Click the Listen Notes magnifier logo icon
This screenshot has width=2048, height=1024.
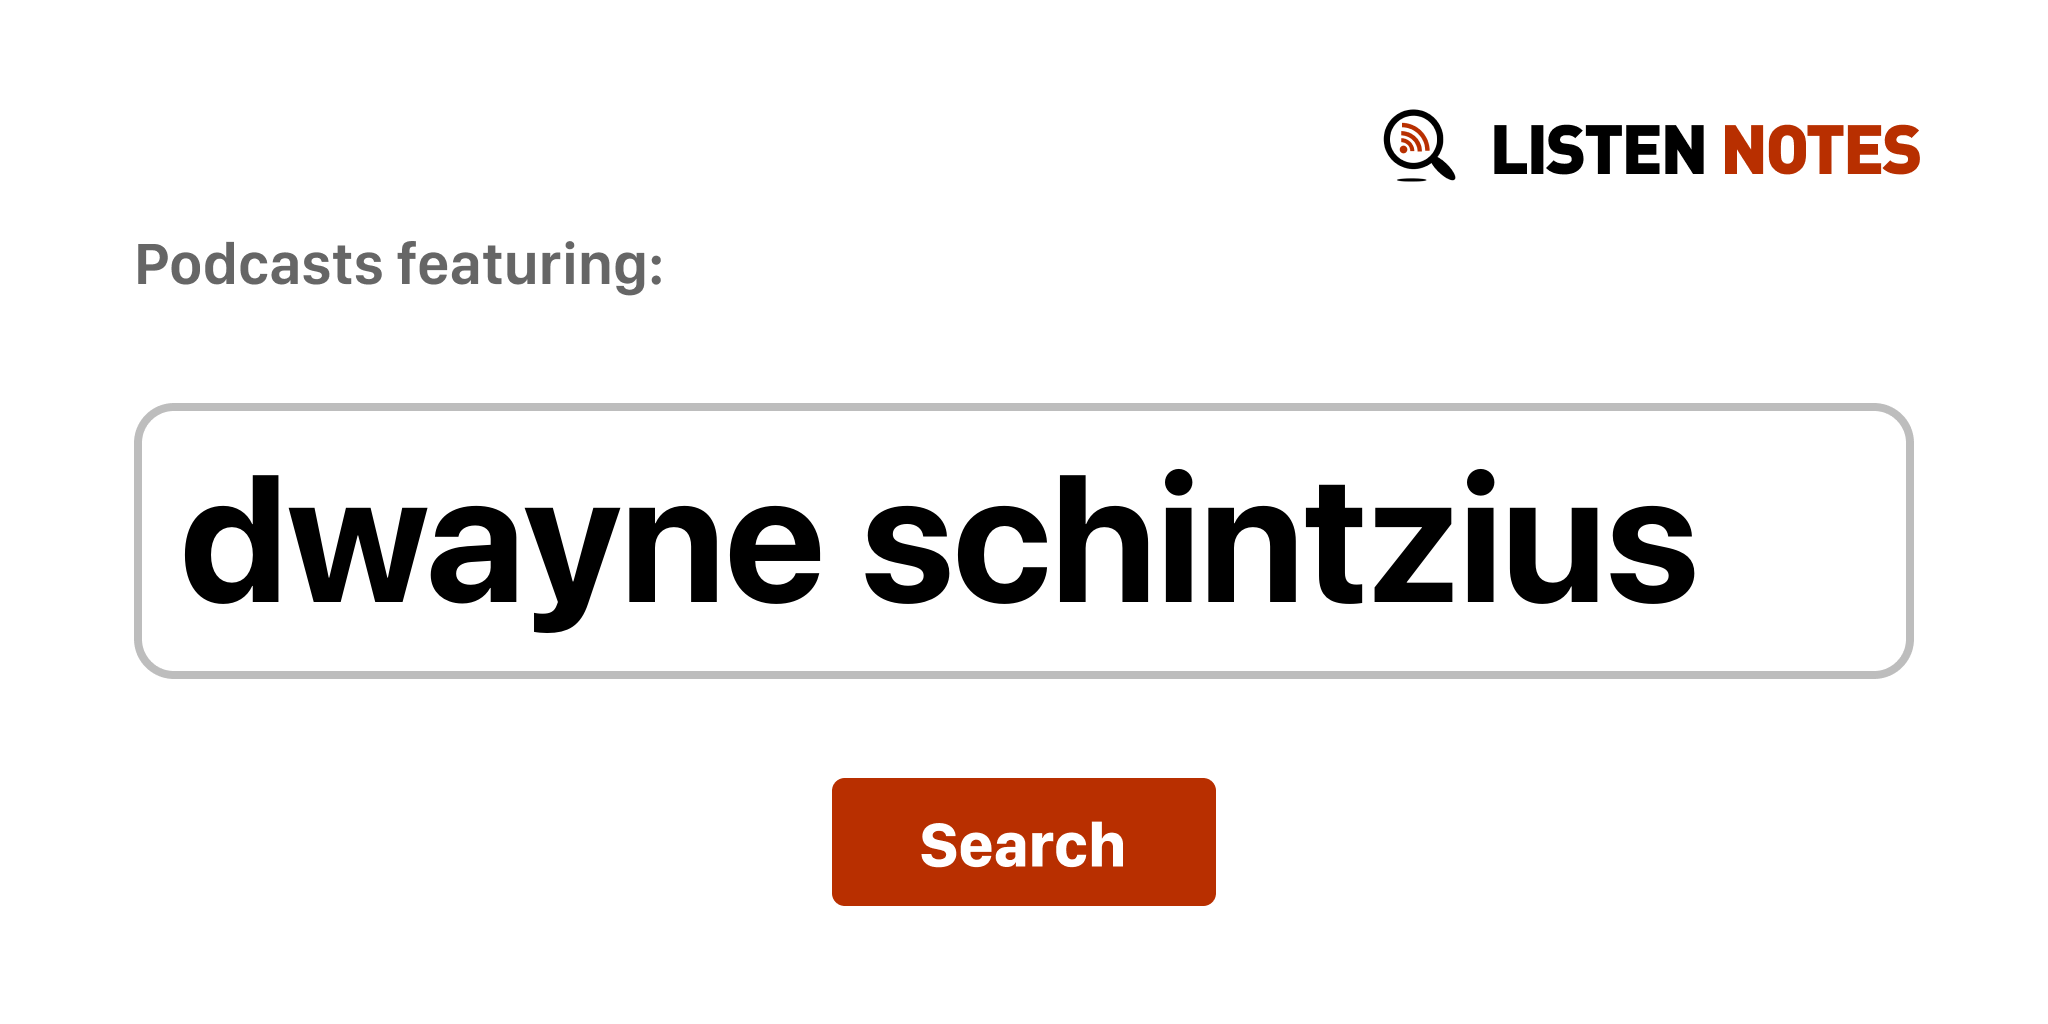pos(1417,145)
